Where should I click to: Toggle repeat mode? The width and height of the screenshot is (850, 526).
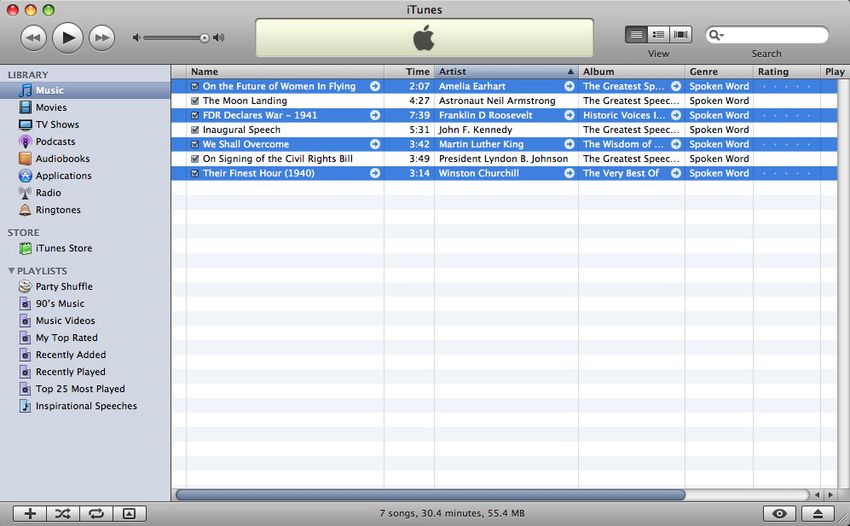pos(96,514)
